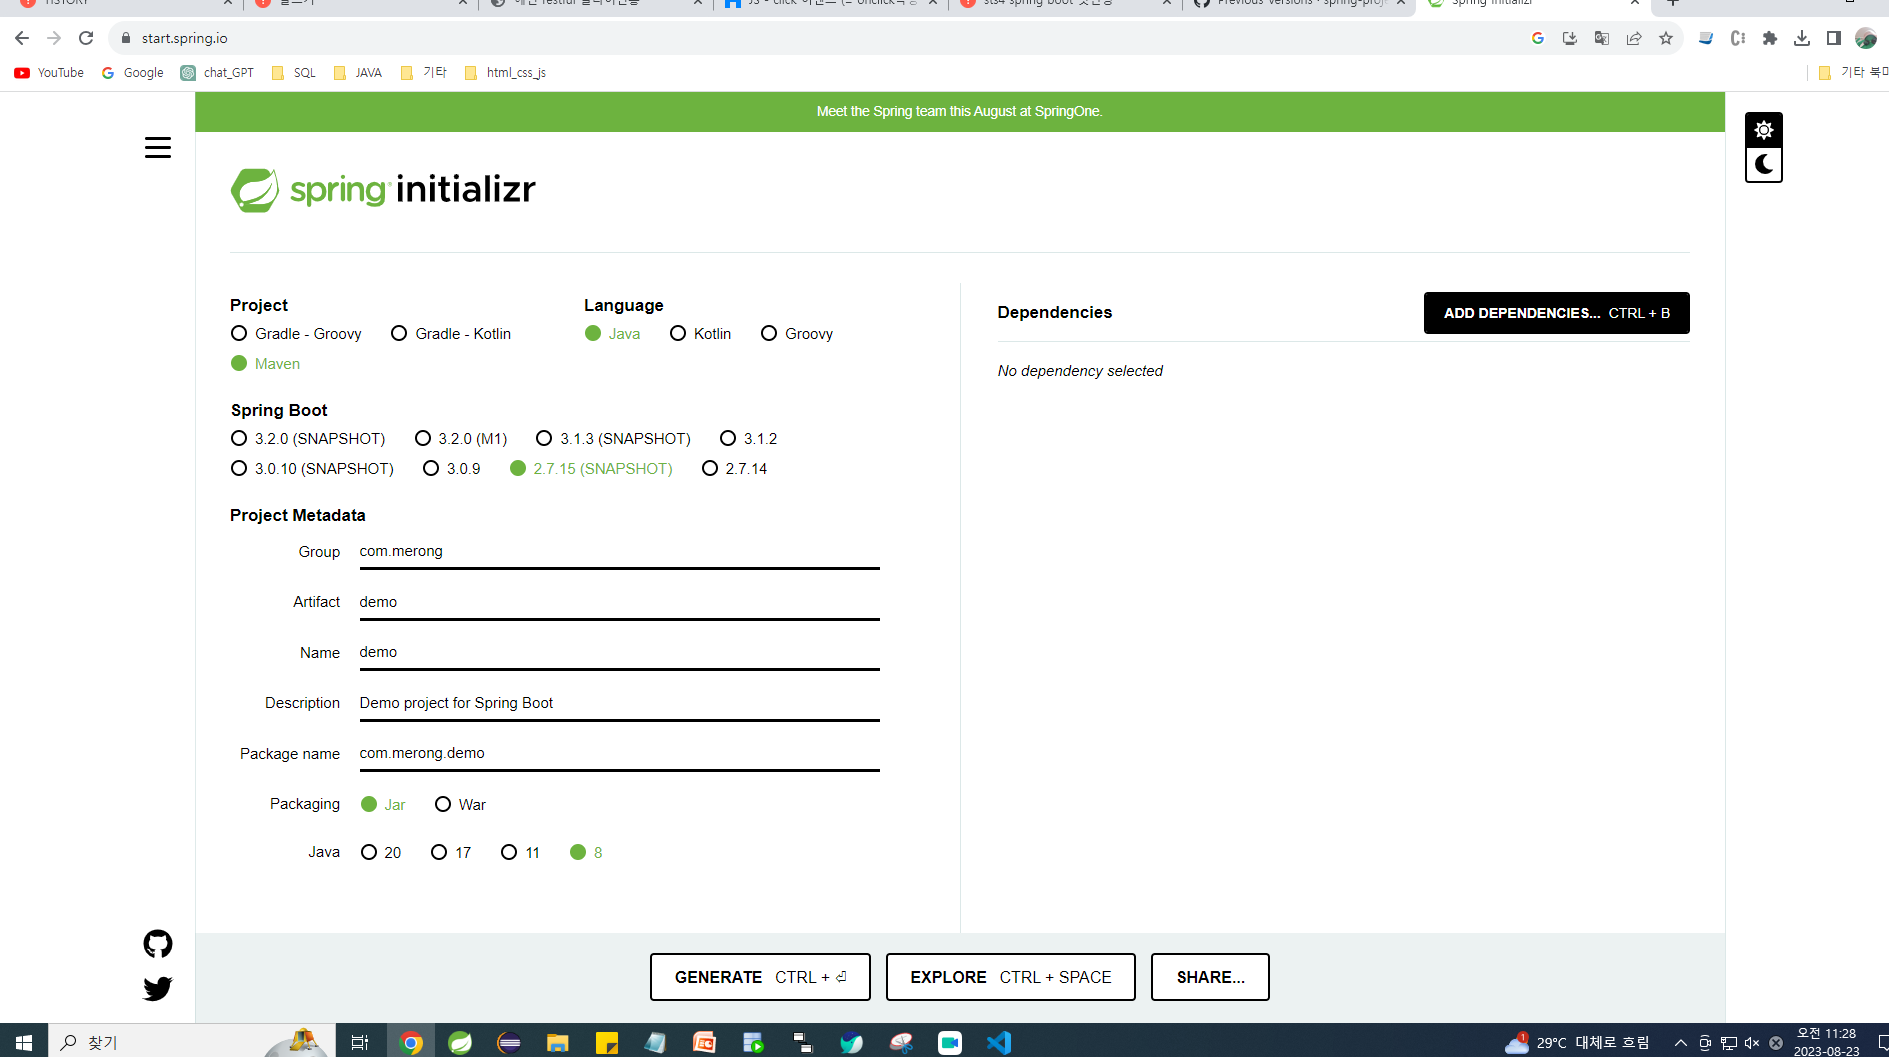This screenshot has width=1889, height=1057.
Task: Click the Artifact input field
Action: point(619,602)
